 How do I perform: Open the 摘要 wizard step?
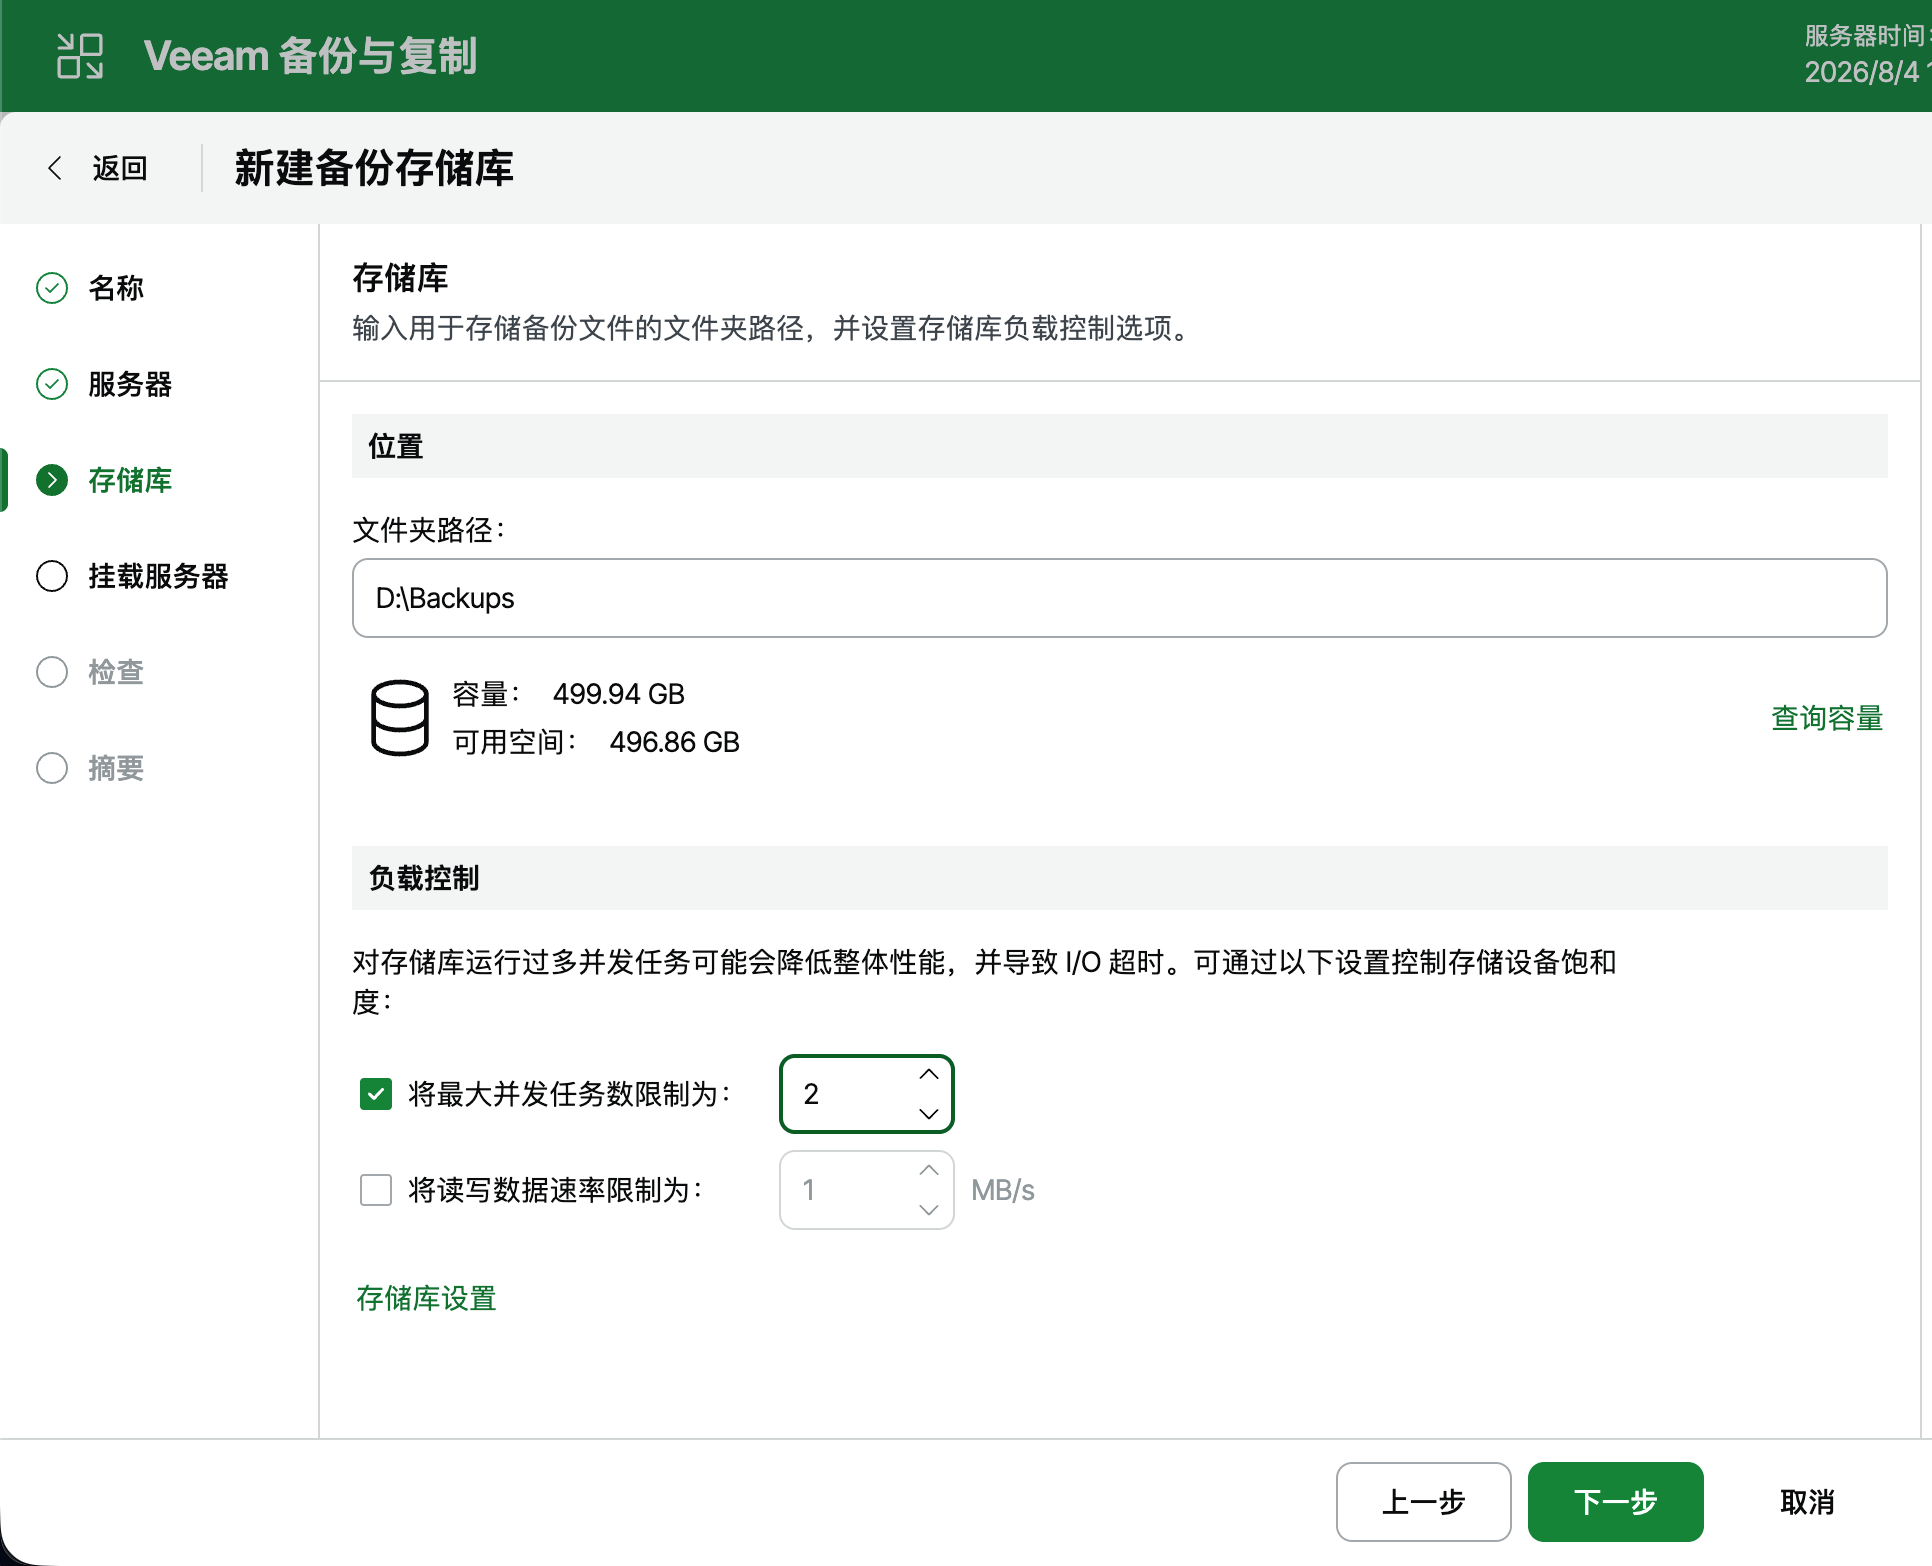click(x=116, y=768)
